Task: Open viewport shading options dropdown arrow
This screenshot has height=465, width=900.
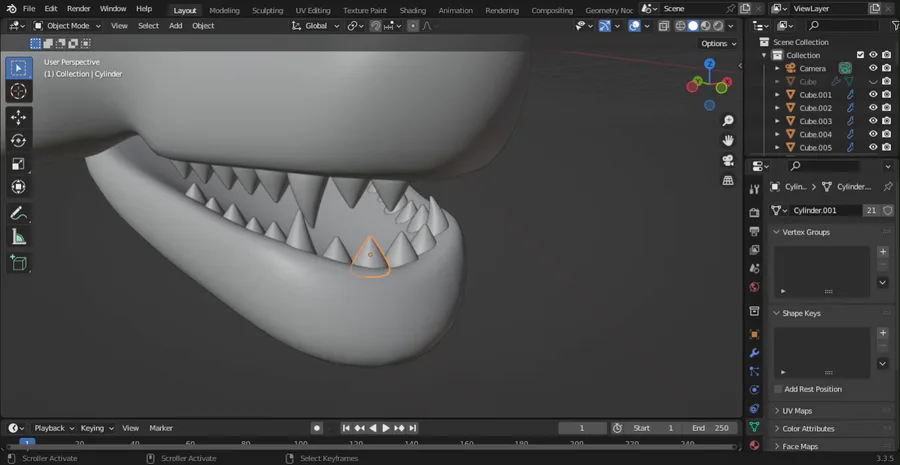Action: [731, 26]
